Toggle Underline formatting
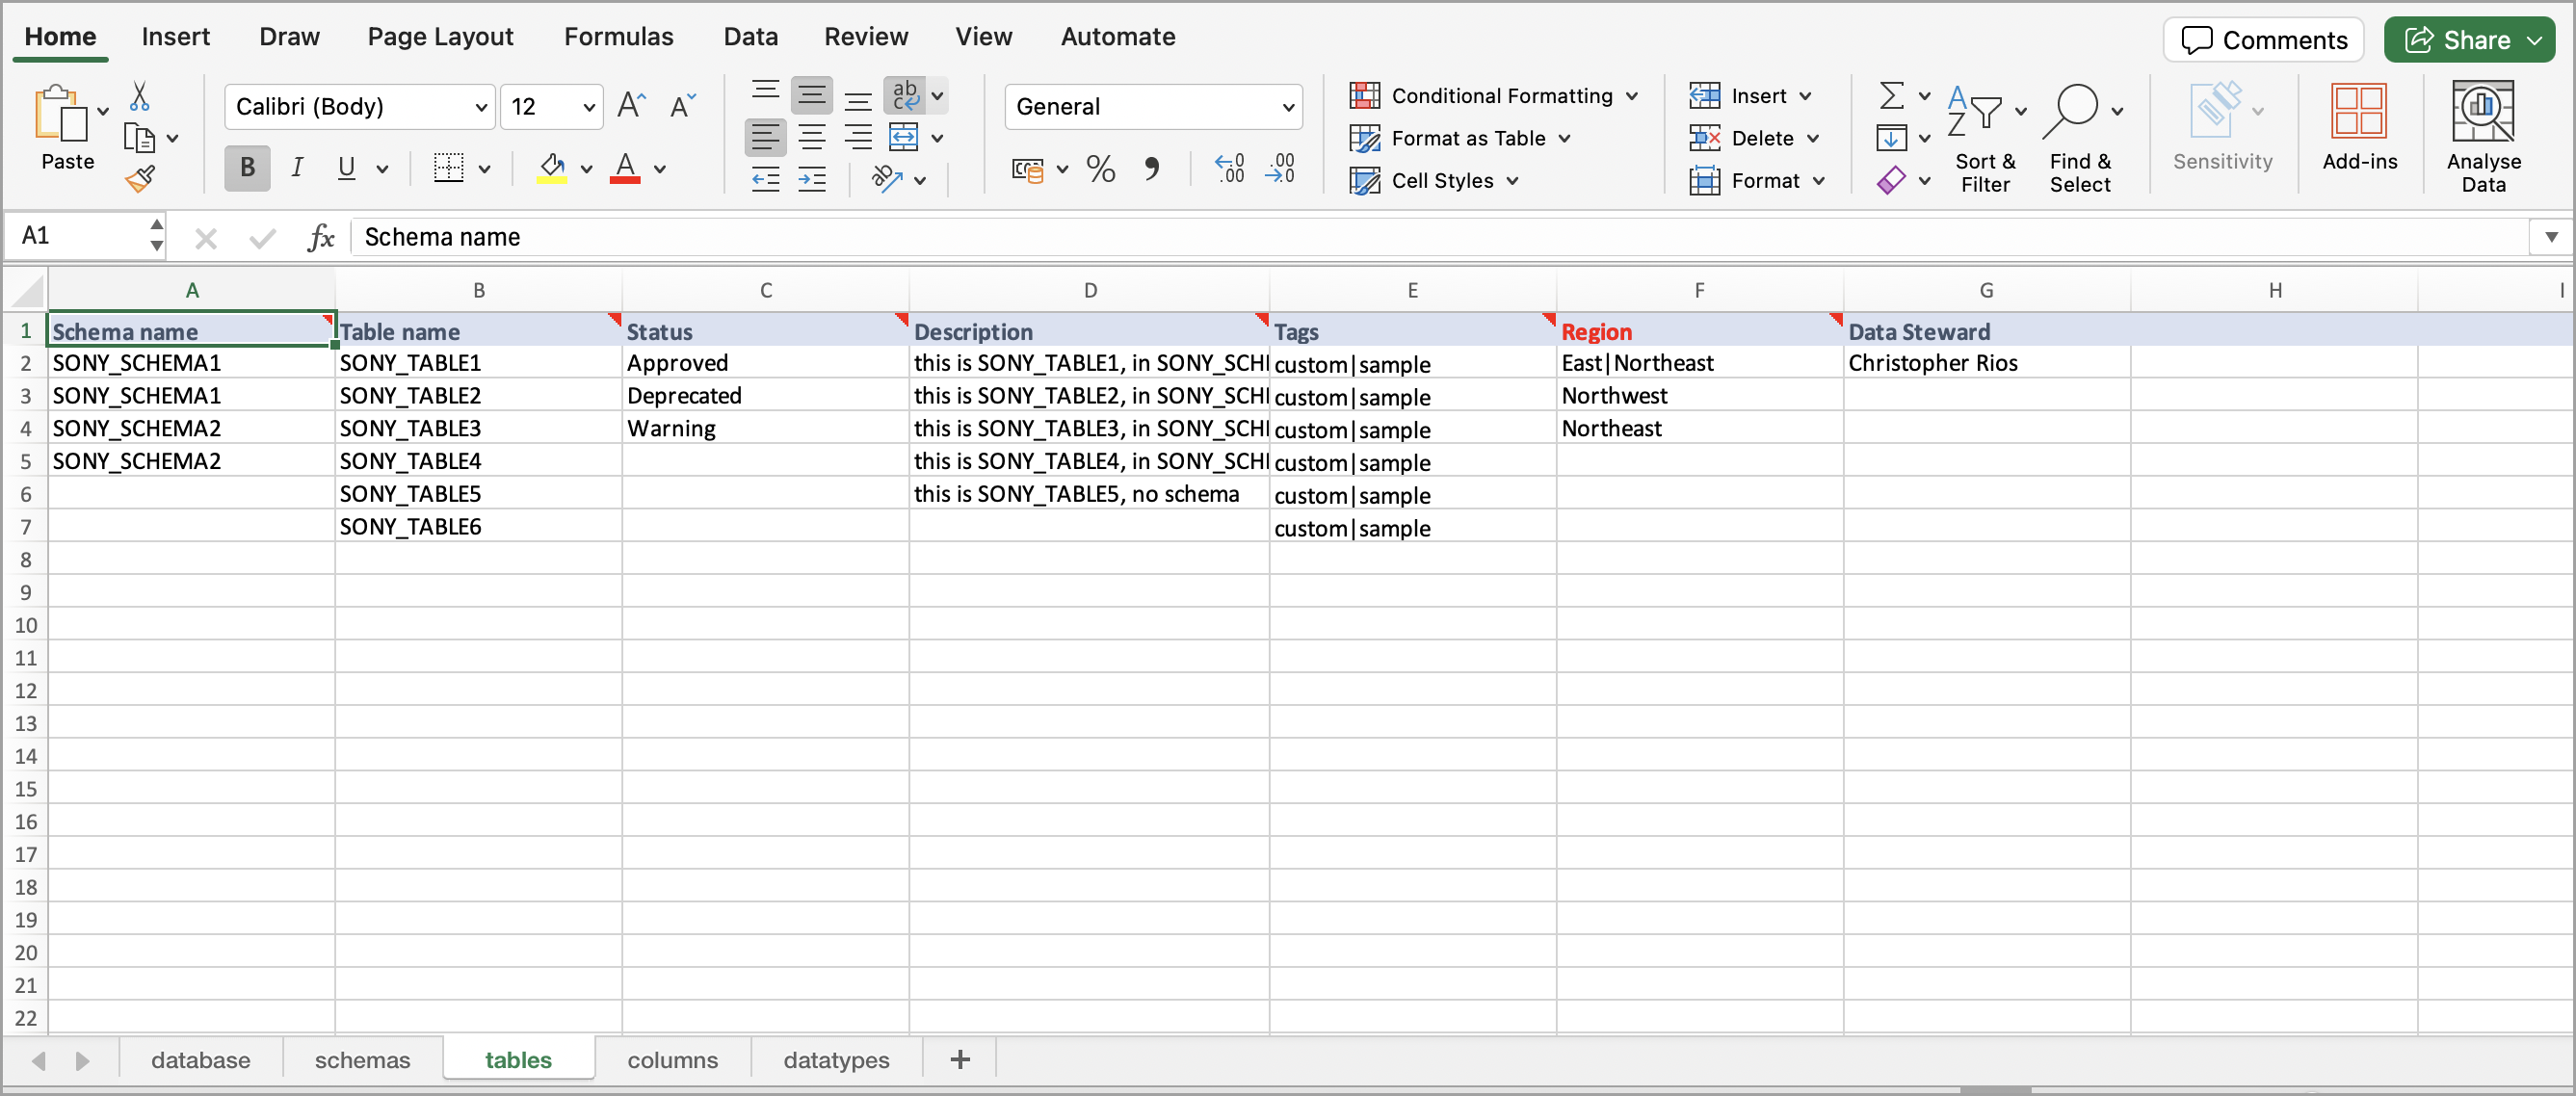This screenshot has height=1096, width=2576. tap(347, 168)
